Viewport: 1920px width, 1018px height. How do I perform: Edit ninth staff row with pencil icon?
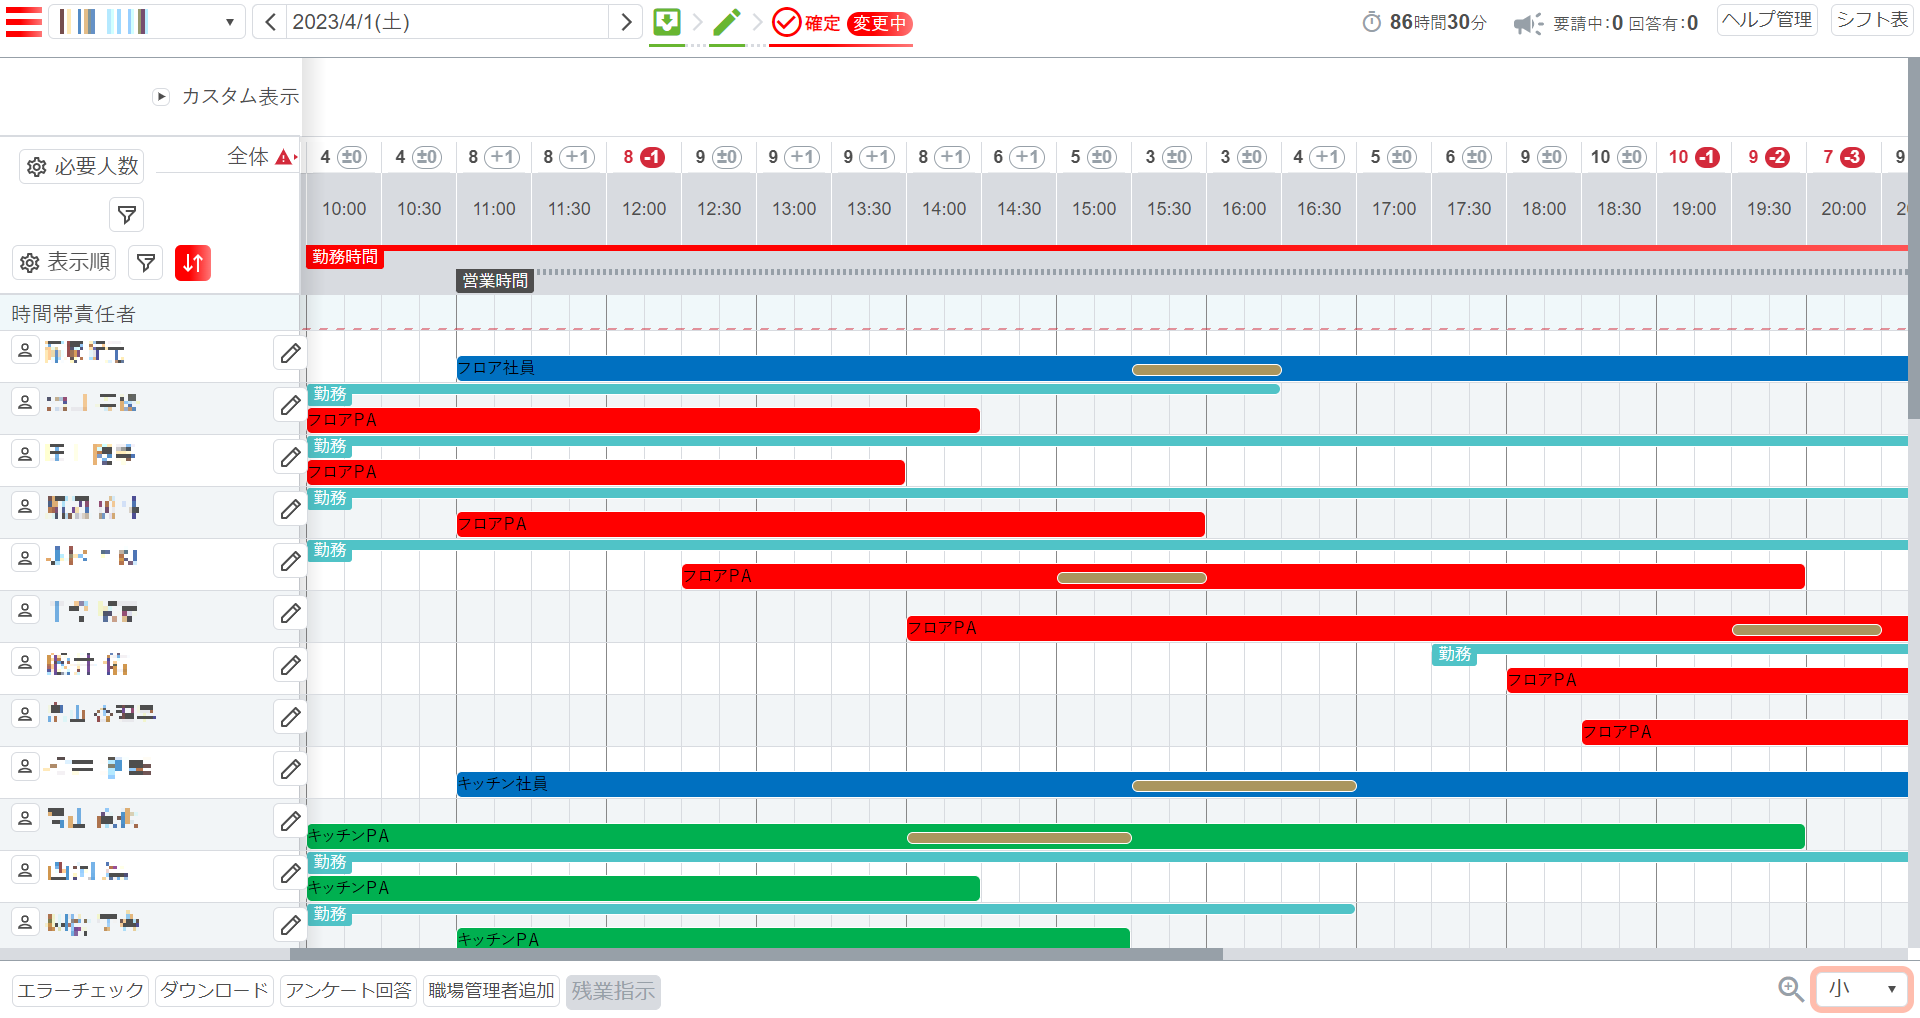[290, 769]
